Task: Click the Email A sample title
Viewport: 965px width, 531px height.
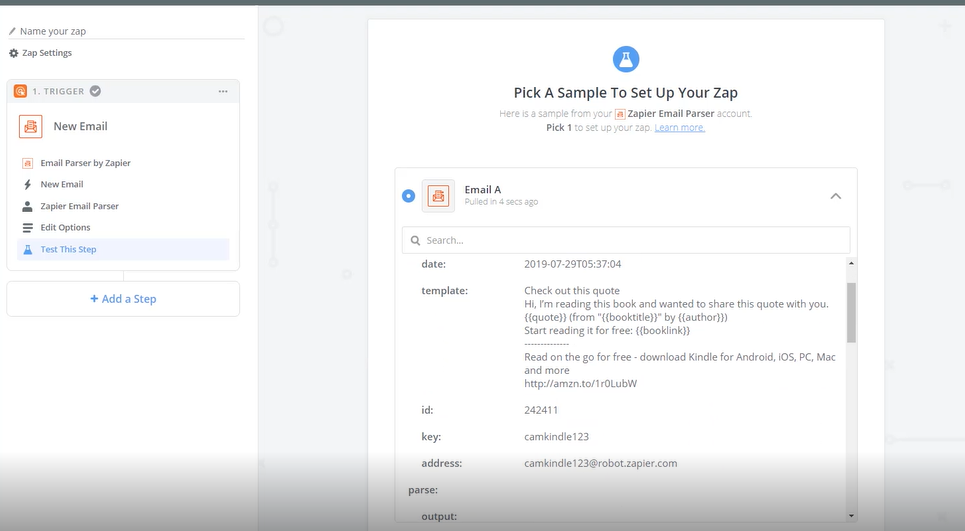Action: [482, 190]
